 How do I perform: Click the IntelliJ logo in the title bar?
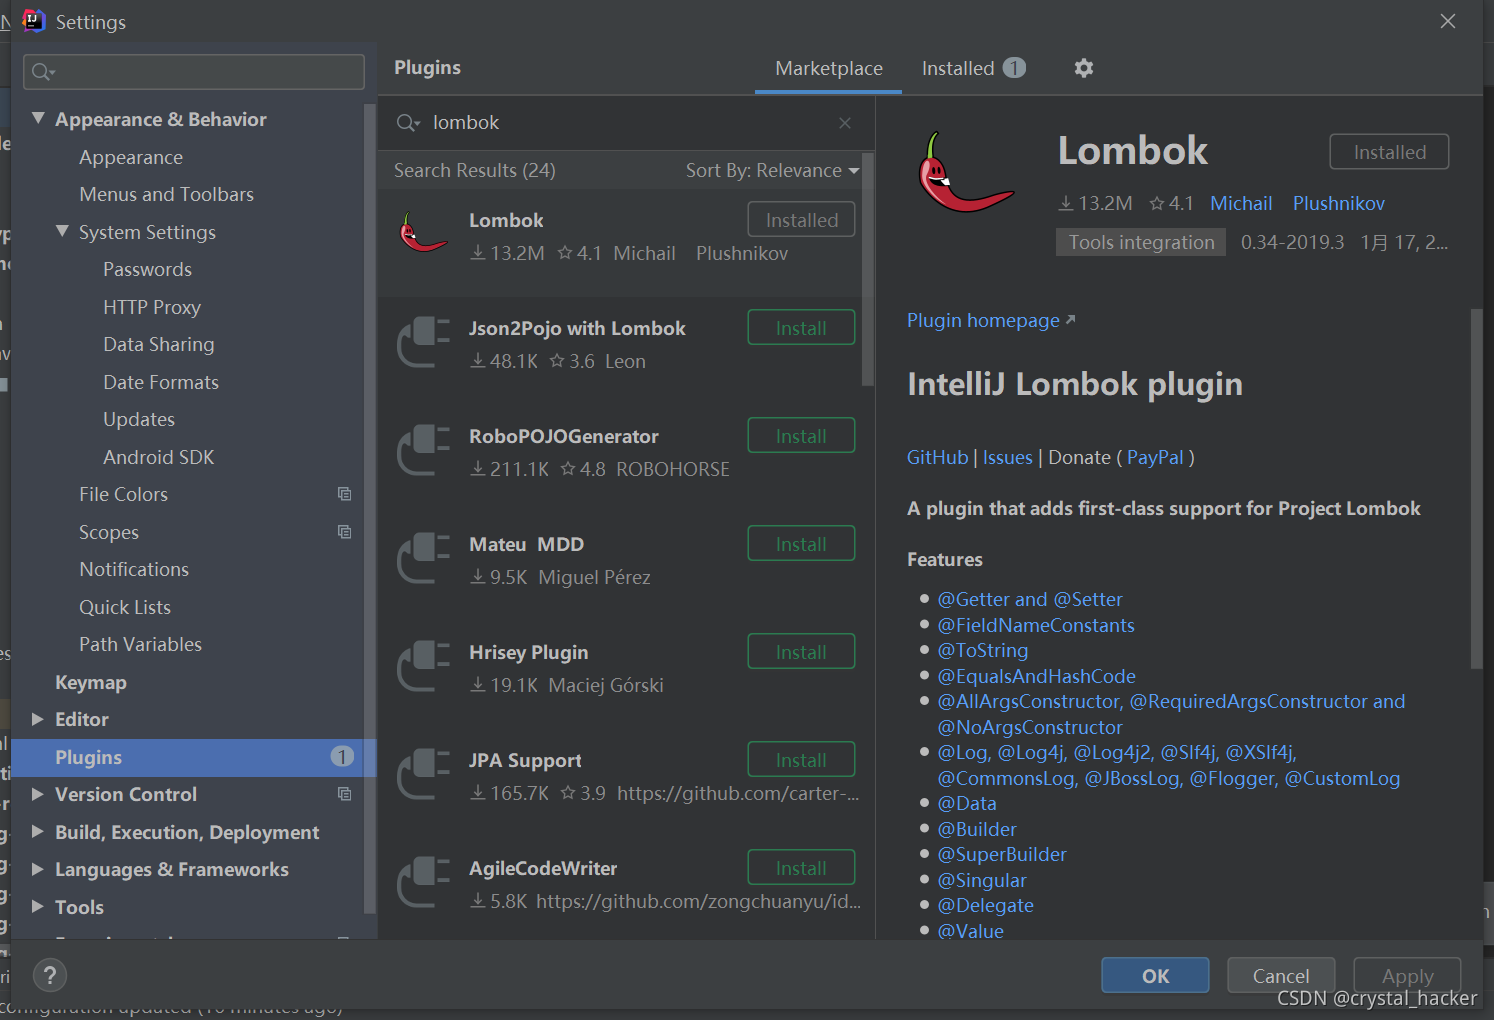click(x=34, y=21)
